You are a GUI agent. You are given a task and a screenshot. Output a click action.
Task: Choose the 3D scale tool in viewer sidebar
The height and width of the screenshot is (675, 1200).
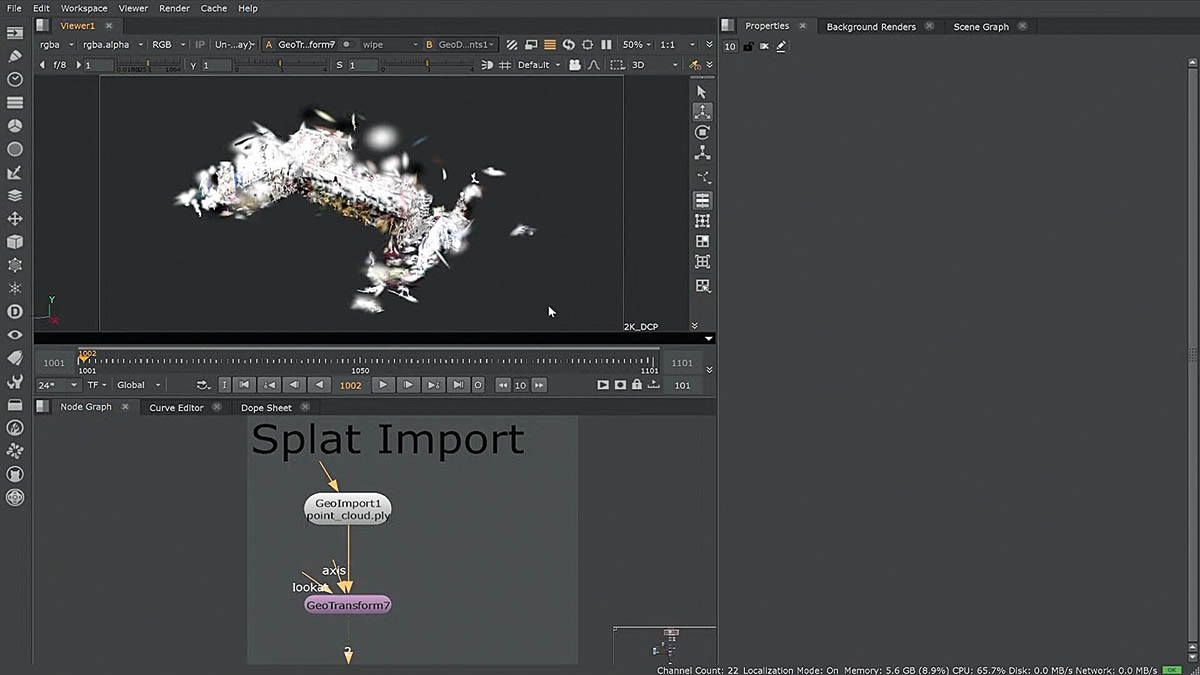pyautogui.click(x=702, y=153)
